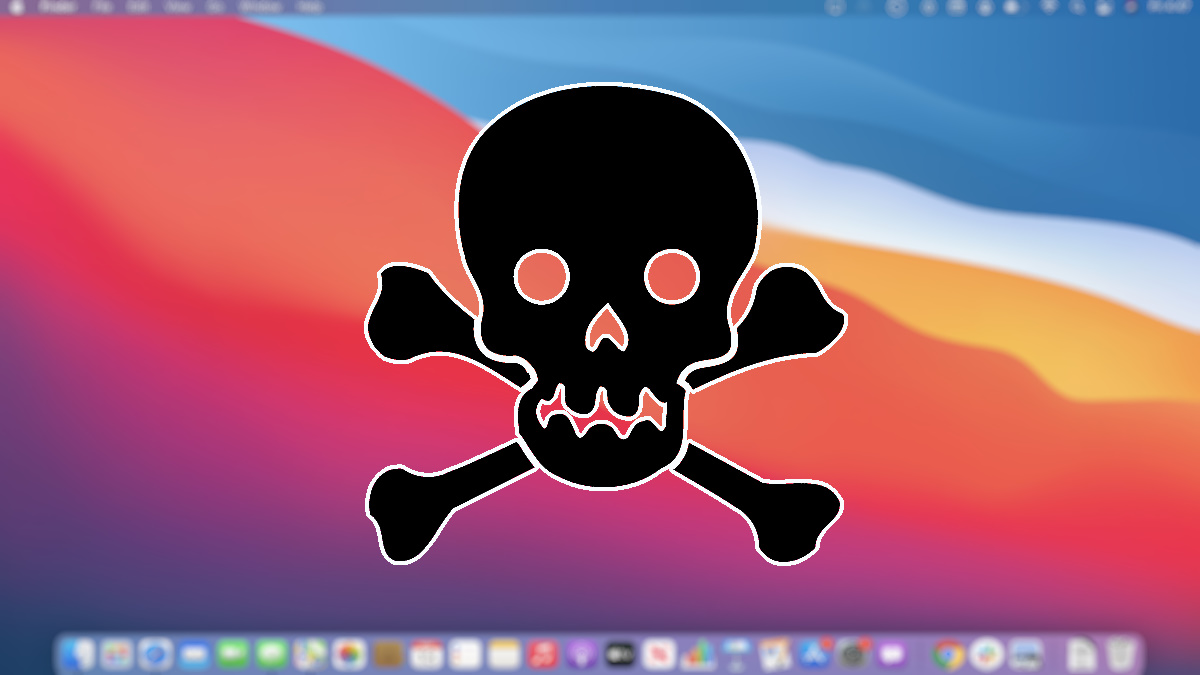Screen dimensions: 1200x675
Task: Open the Notes app in the Dock
Action: point(505,655)
